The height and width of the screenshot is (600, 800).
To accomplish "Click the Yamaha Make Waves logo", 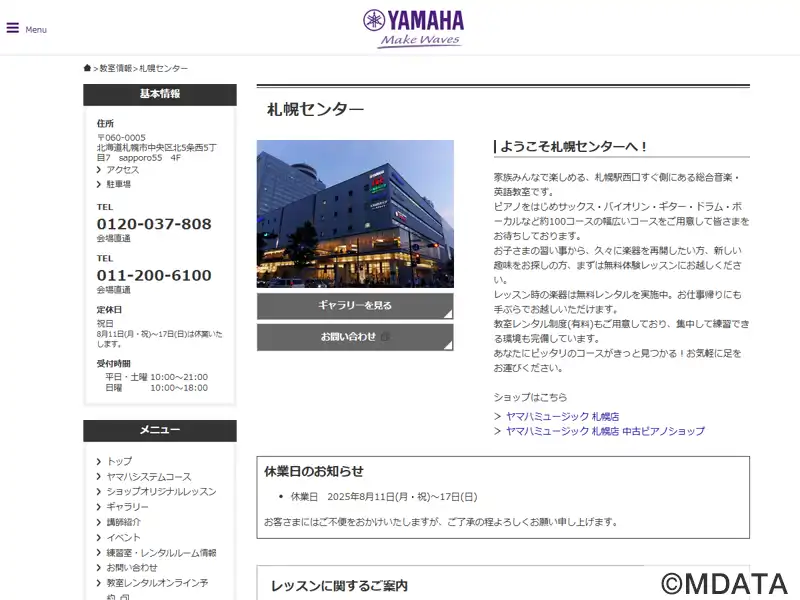I will [x=413, y=29].
